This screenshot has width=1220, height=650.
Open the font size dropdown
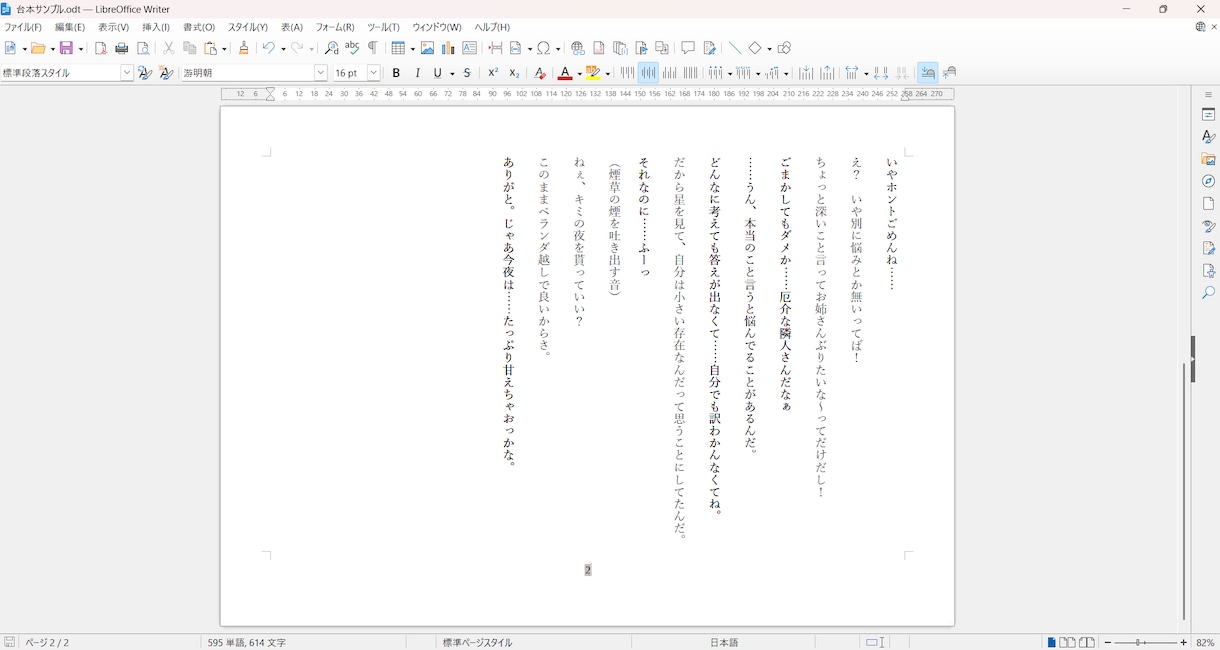pos(374,73)
